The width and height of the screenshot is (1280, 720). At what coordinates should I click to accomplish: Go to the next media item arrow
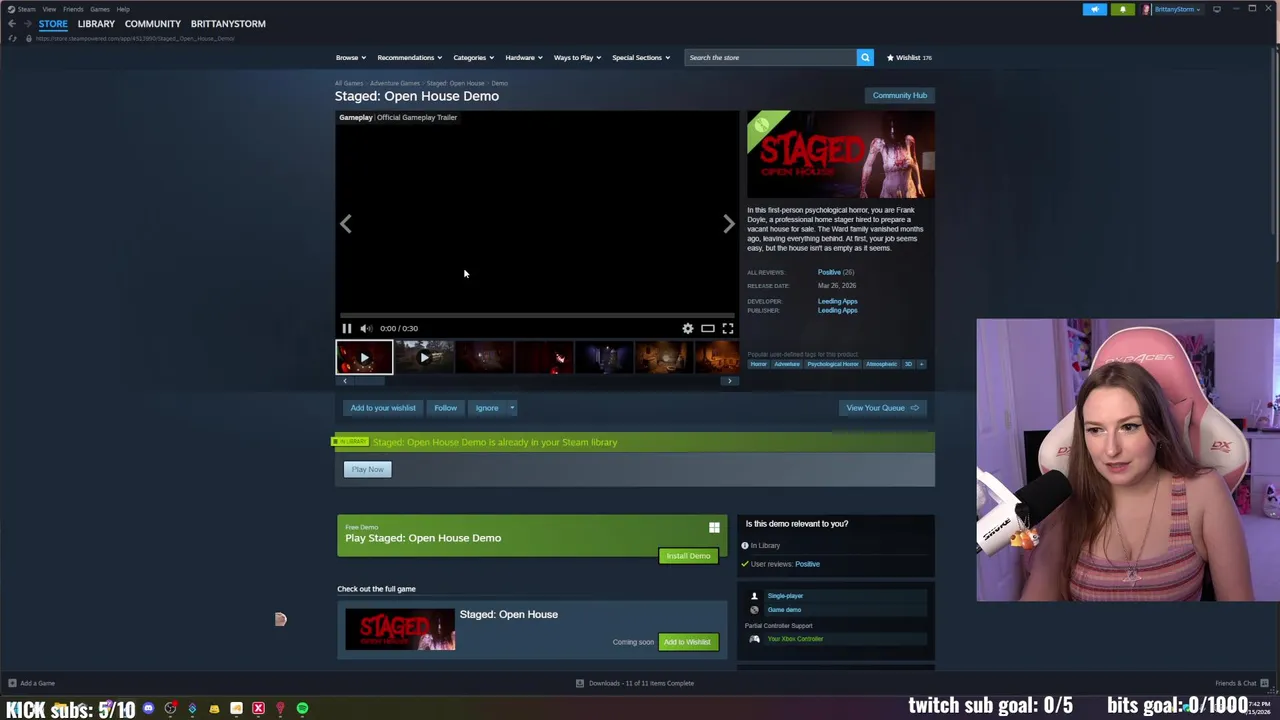(x=729, y=224)
